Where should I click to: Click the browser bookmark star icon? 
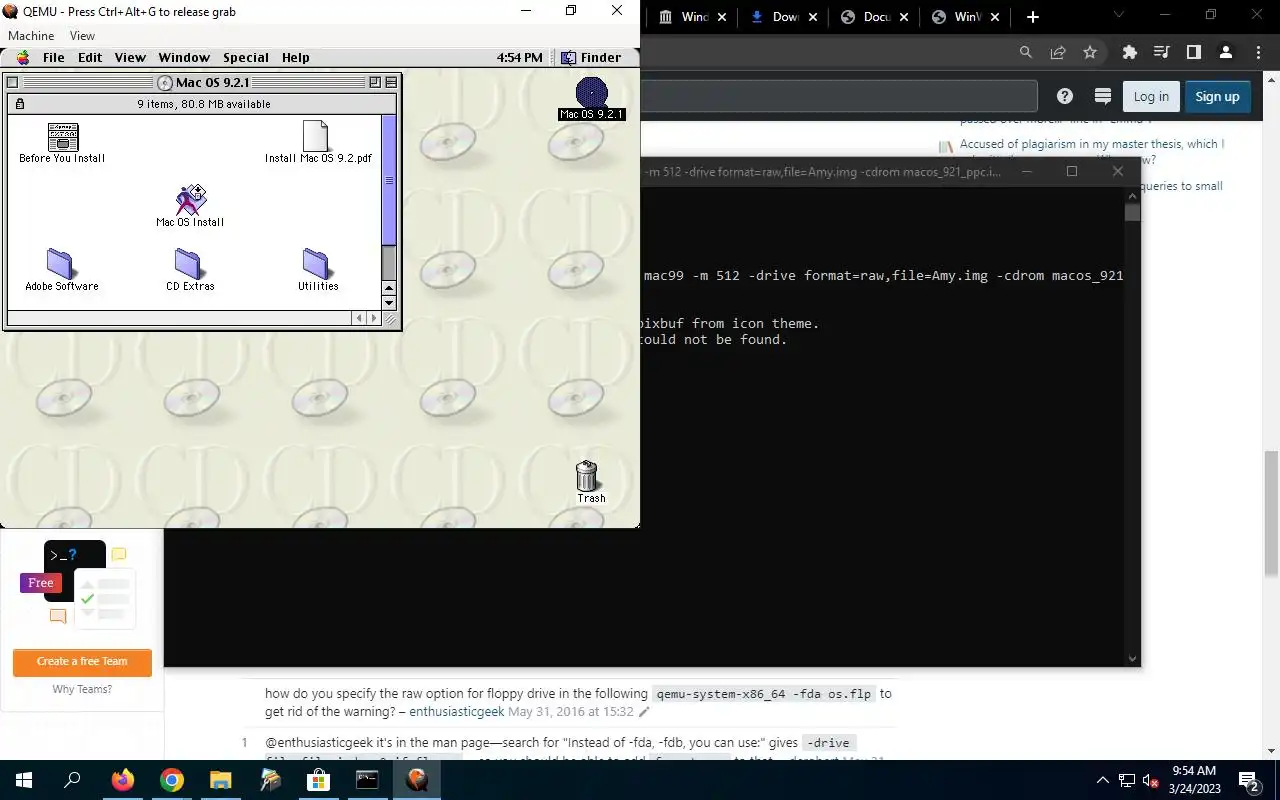[x=1090, y=52]
